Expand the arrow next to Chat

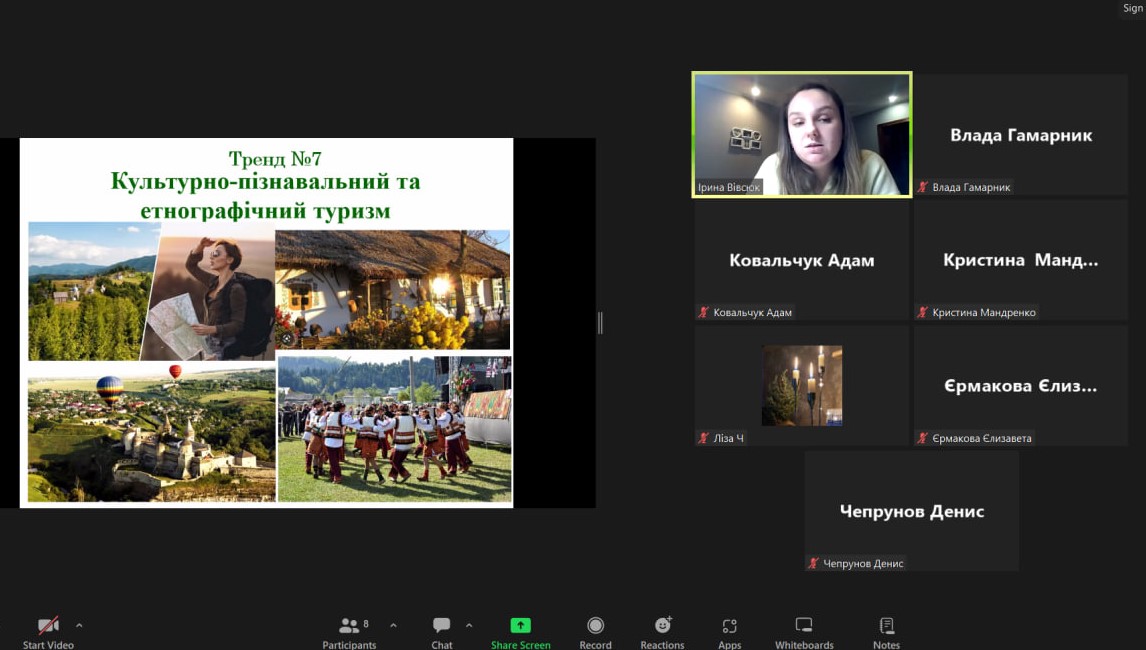click(x=469, y=626)
